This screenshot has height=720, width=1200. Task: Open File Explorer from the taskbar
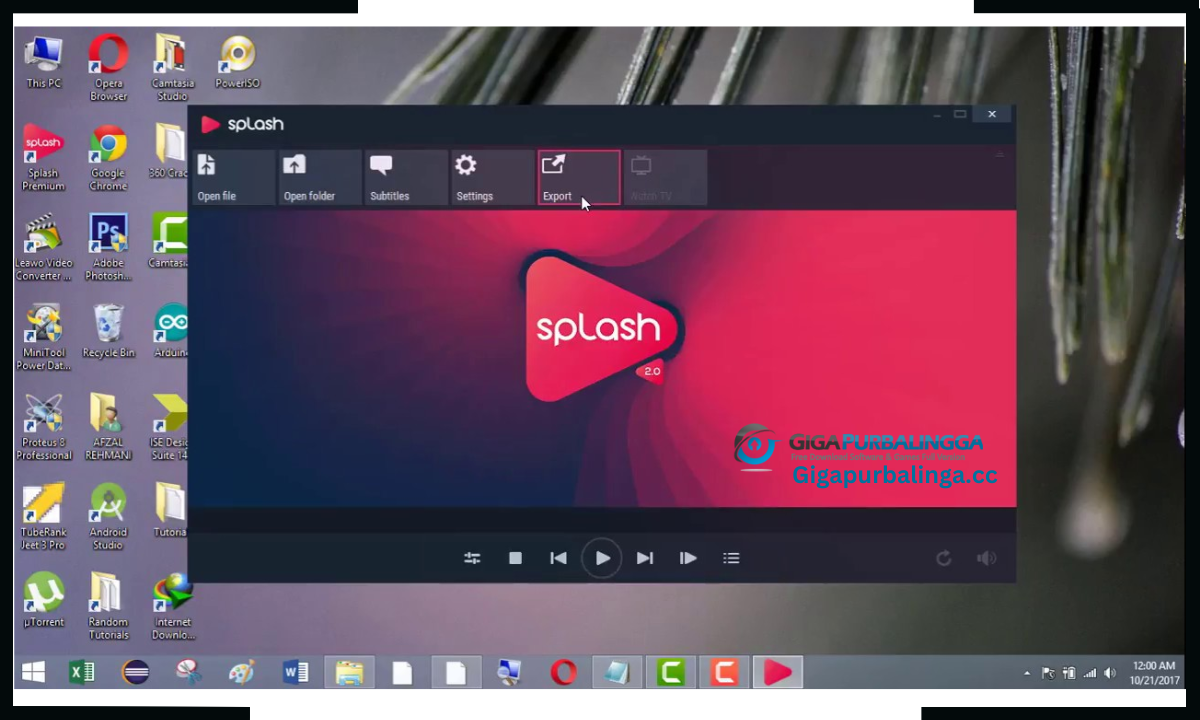pyautogui.click(x=349, y=672)
